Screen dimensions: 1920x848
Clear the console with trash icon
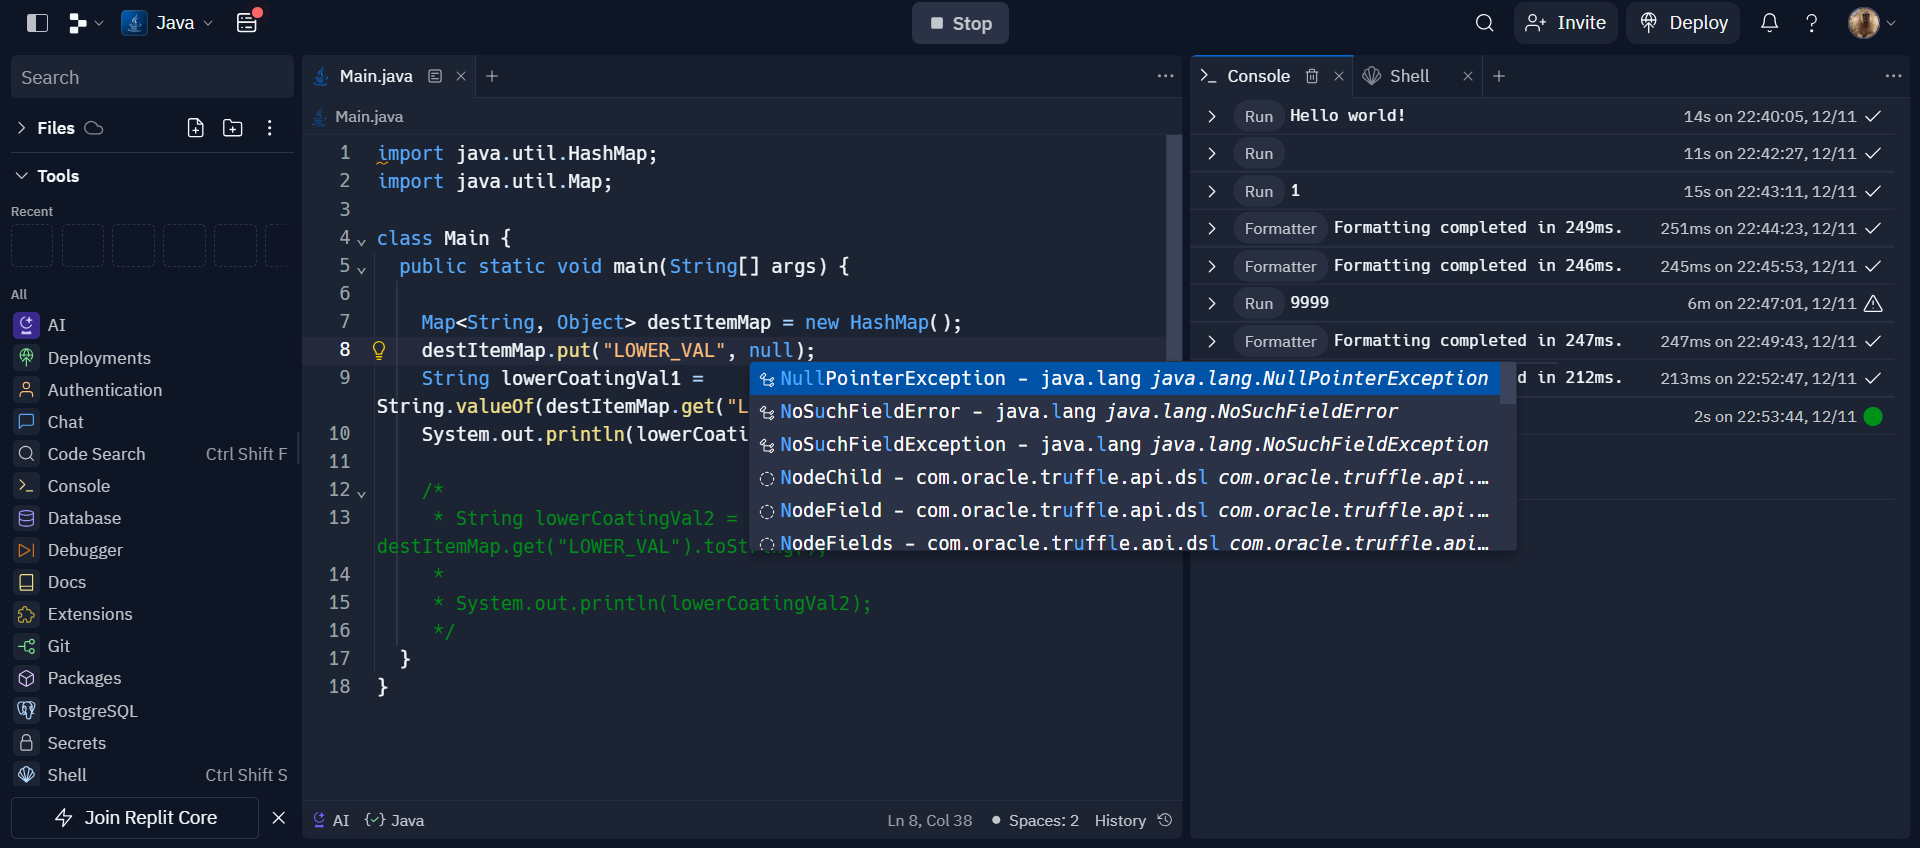(1312, 76)
